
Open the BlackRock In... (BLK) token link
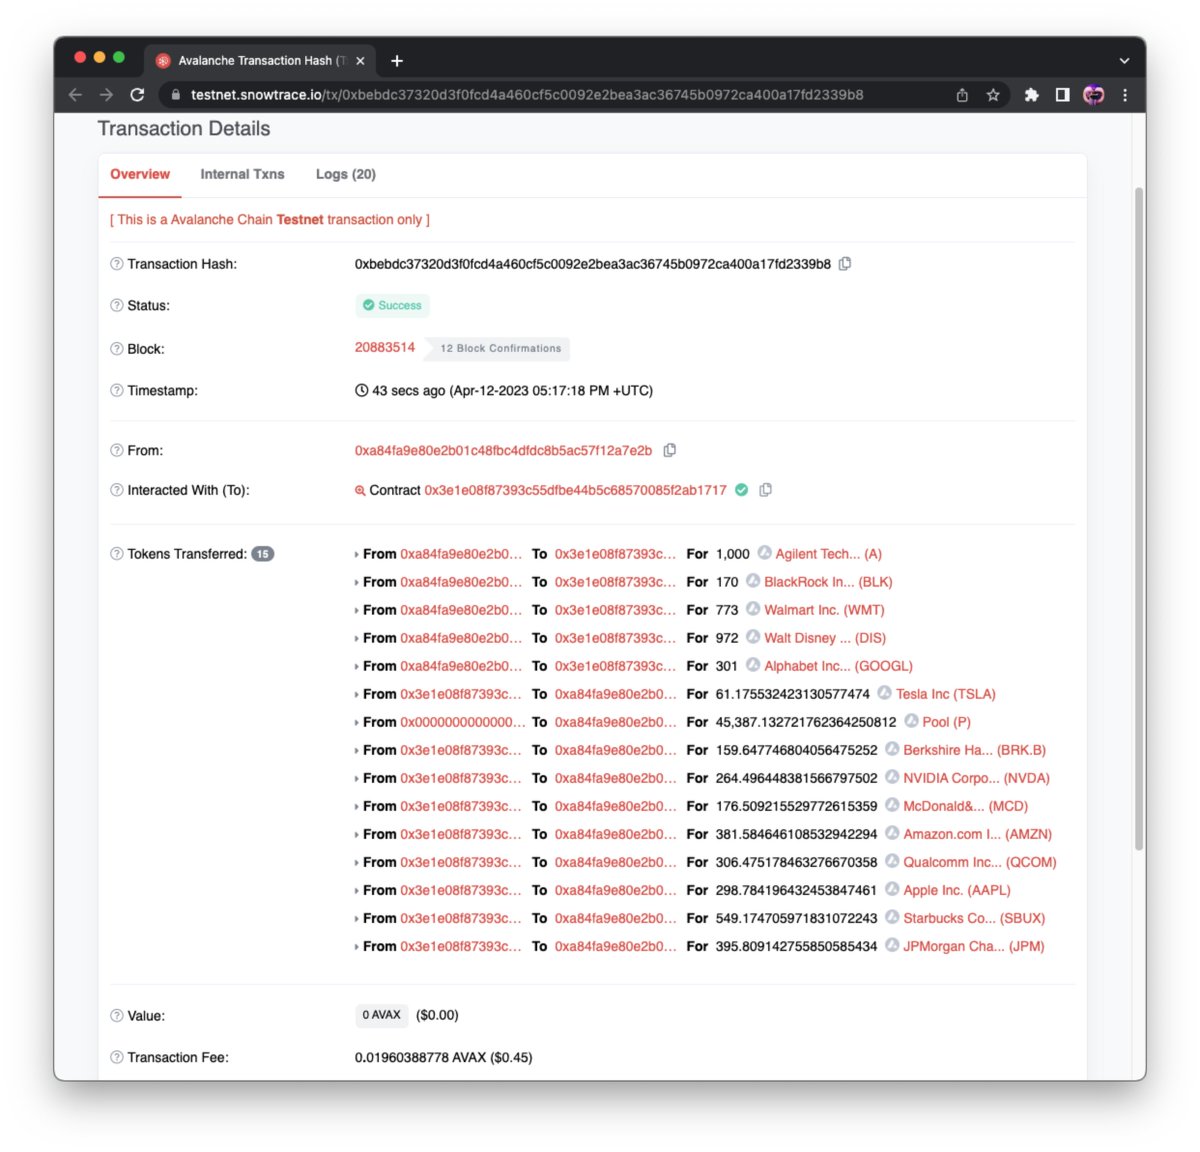point(828,582)
